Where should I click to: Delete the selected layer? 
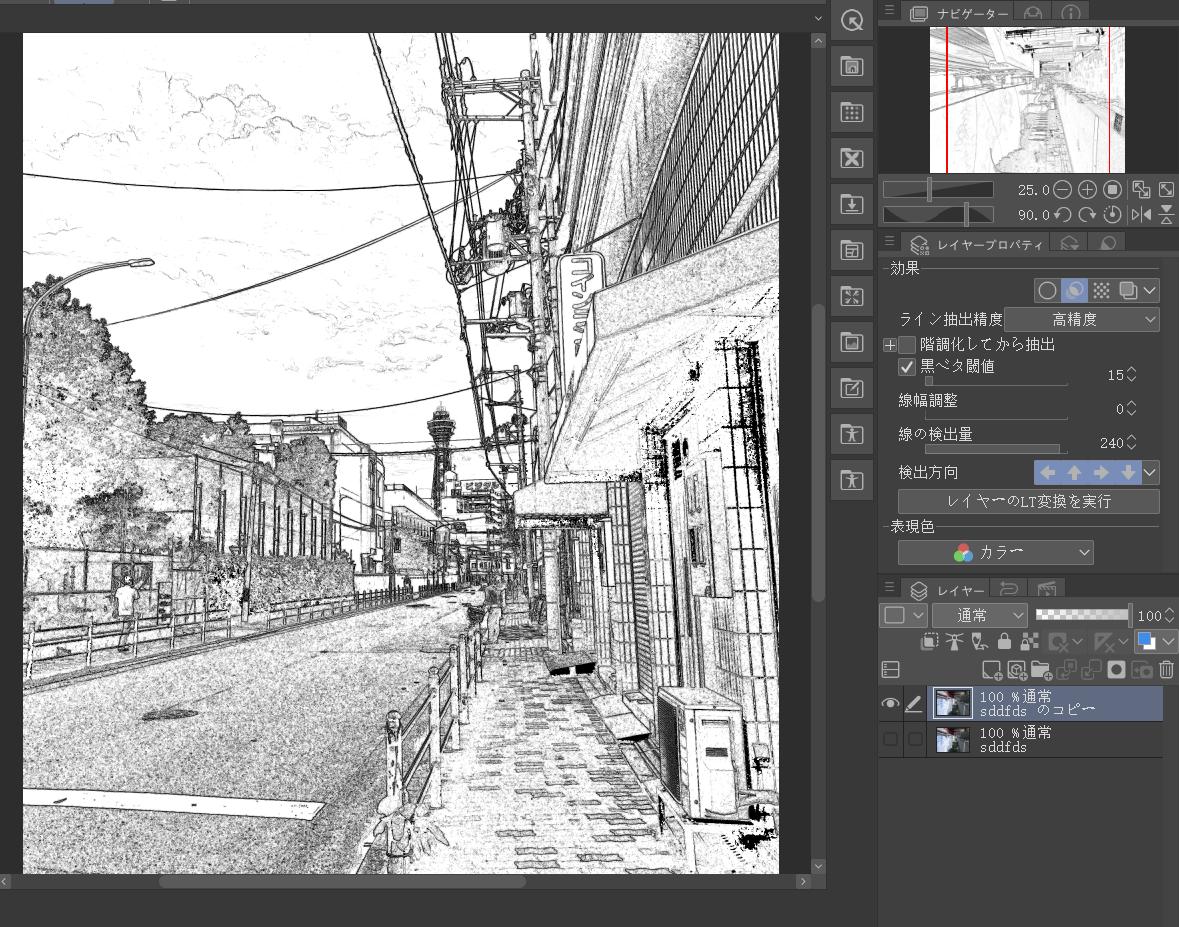(1166, 670)
